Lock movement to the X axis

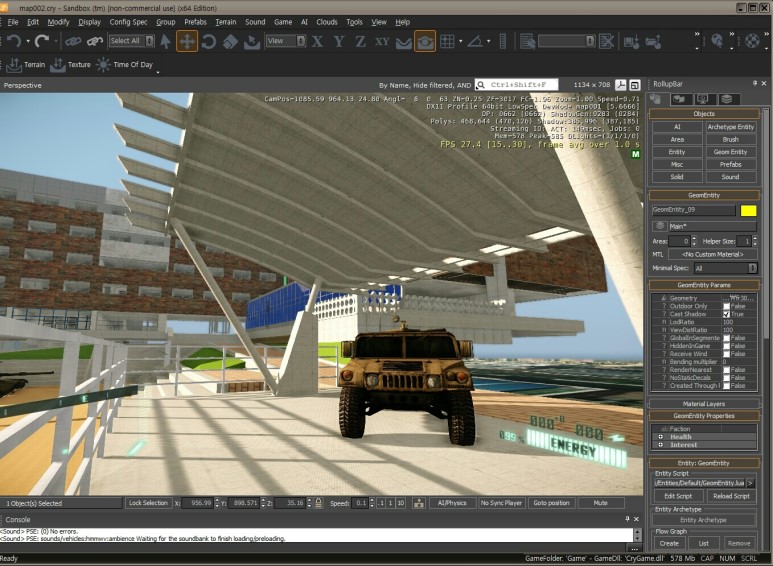pyautogui.click(x=317, y=41)
